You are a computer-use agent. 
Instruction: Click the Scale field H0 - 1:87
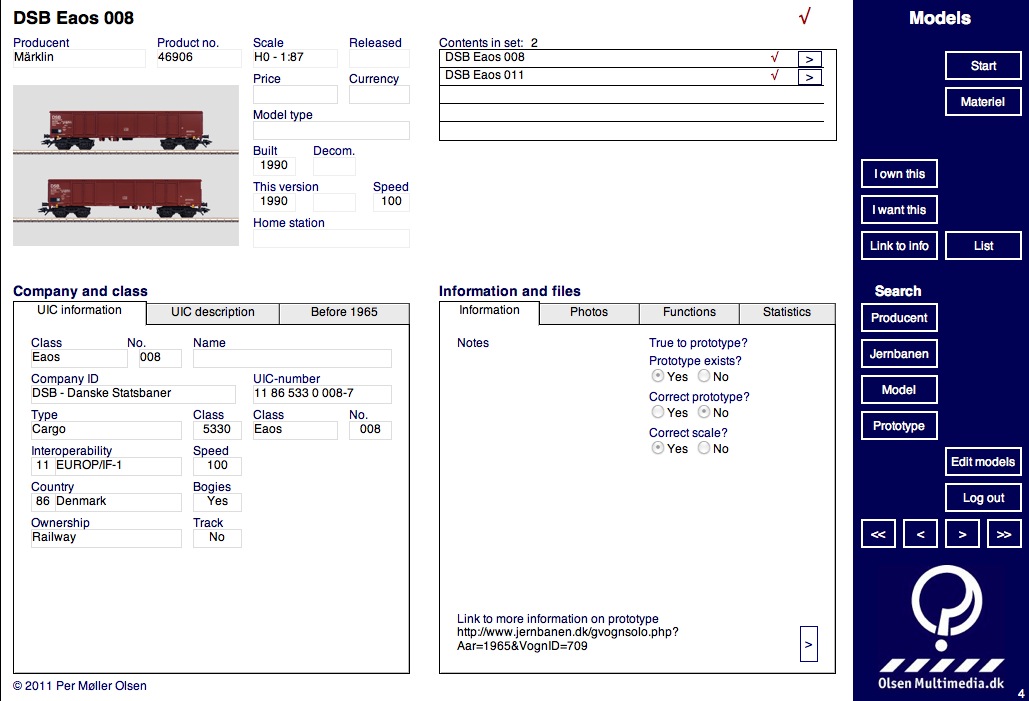(x=295, y=58)
